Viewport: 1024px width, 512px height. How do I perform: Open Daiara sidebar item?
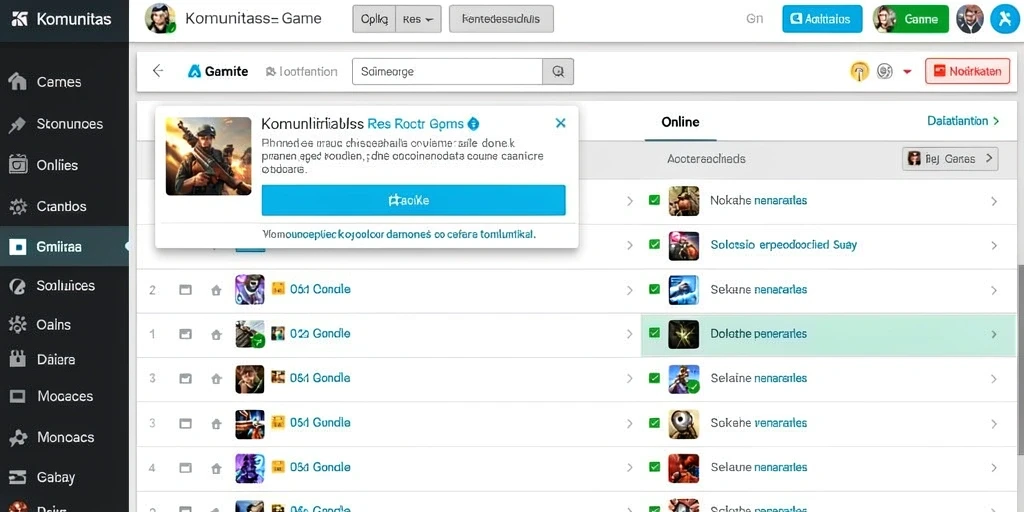pyautogui.click(x=64, y=359)
